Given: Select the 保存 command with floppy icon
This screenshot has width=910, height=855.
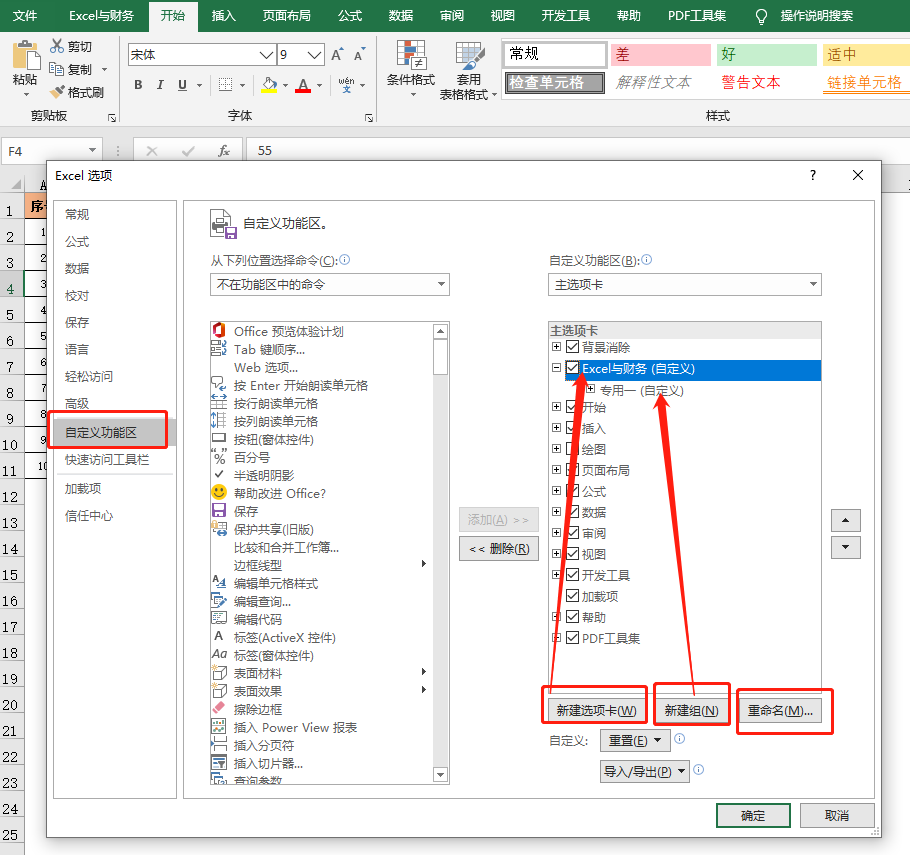Looking at the screenshot, I should point(322,511).
